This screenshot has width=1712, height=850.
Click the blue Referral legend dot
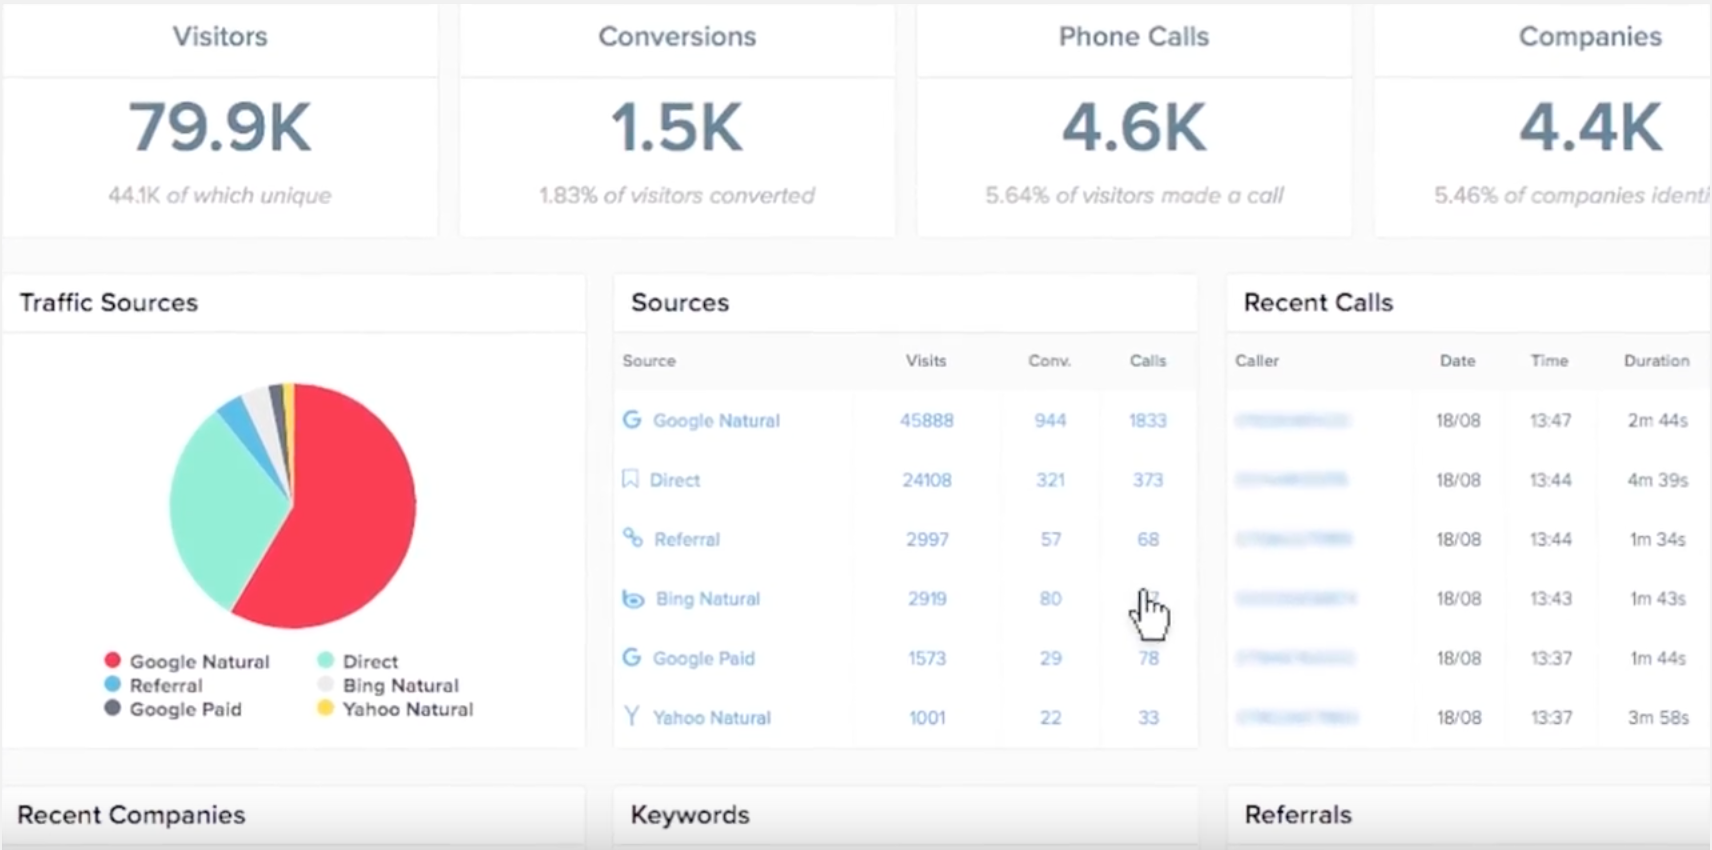click(x=112, y=685)
